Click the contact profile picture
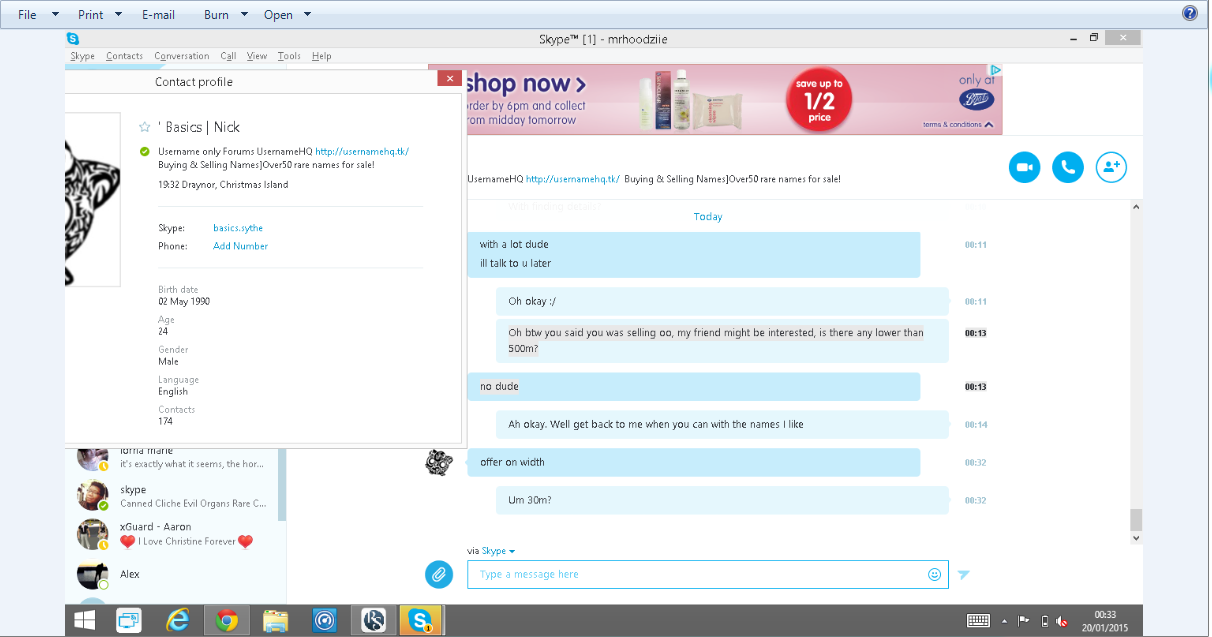Screen dimensions: 1212x637 (92, 199)
